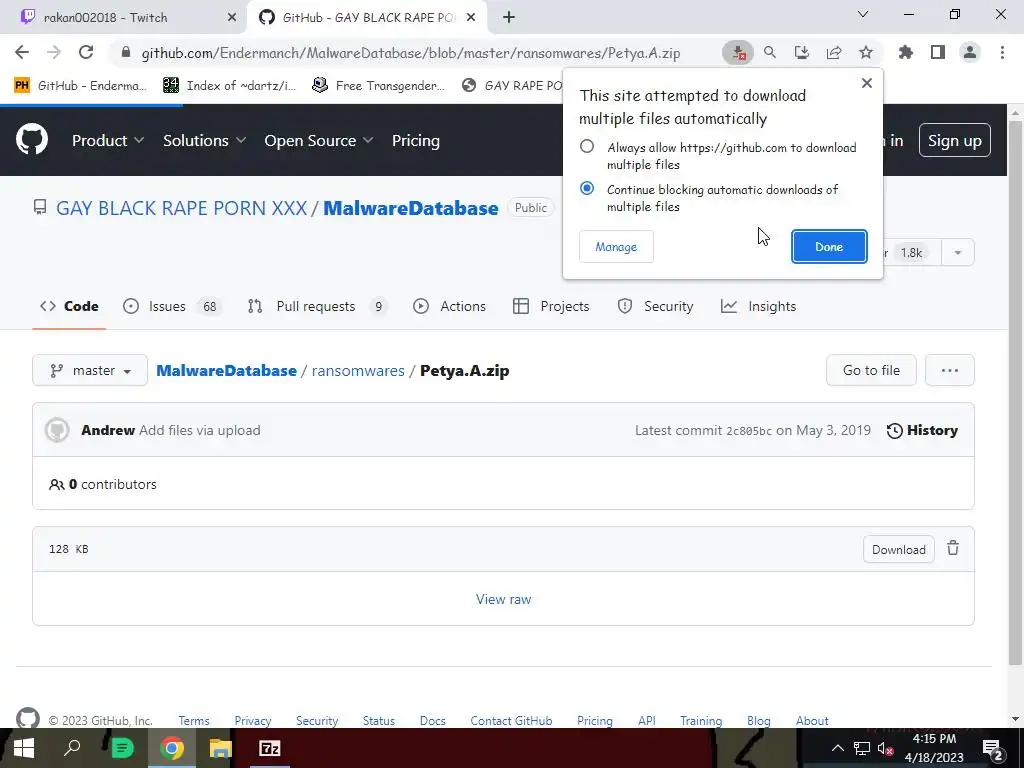
Task: Open the star list dropdown arrow
Action: pyautogui.click(x=958, y=253)
